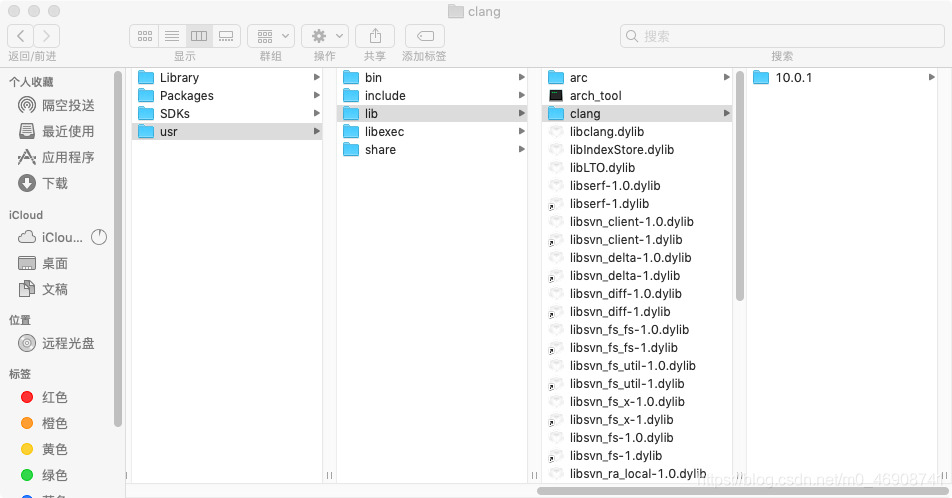Click the sidebar vertical scrollbar
952x498 pixels.
[x=118, y=249]
